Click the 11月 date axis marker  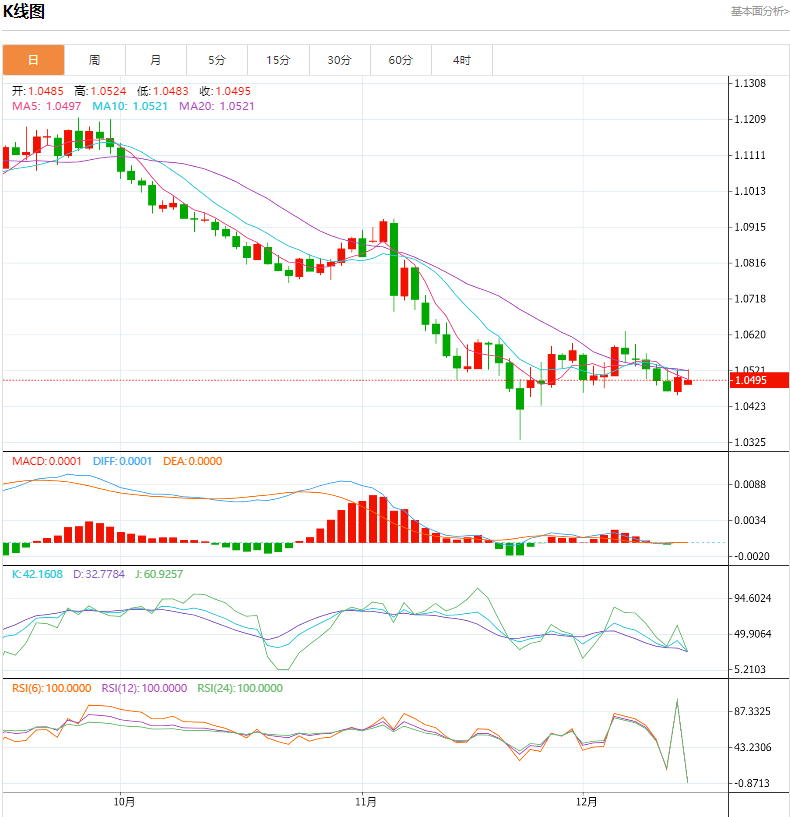click(366, 801)
